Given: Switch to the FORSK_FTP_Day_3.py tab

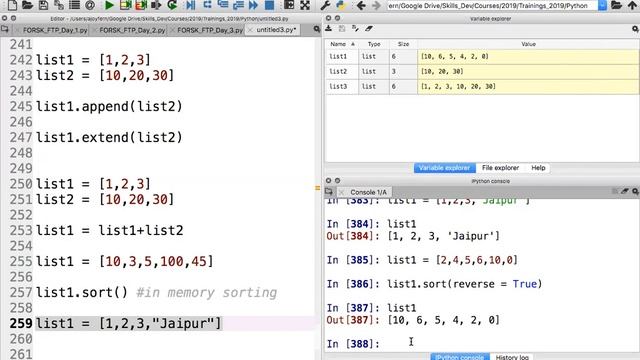Looking at the screenshot, I should [210, 30].
